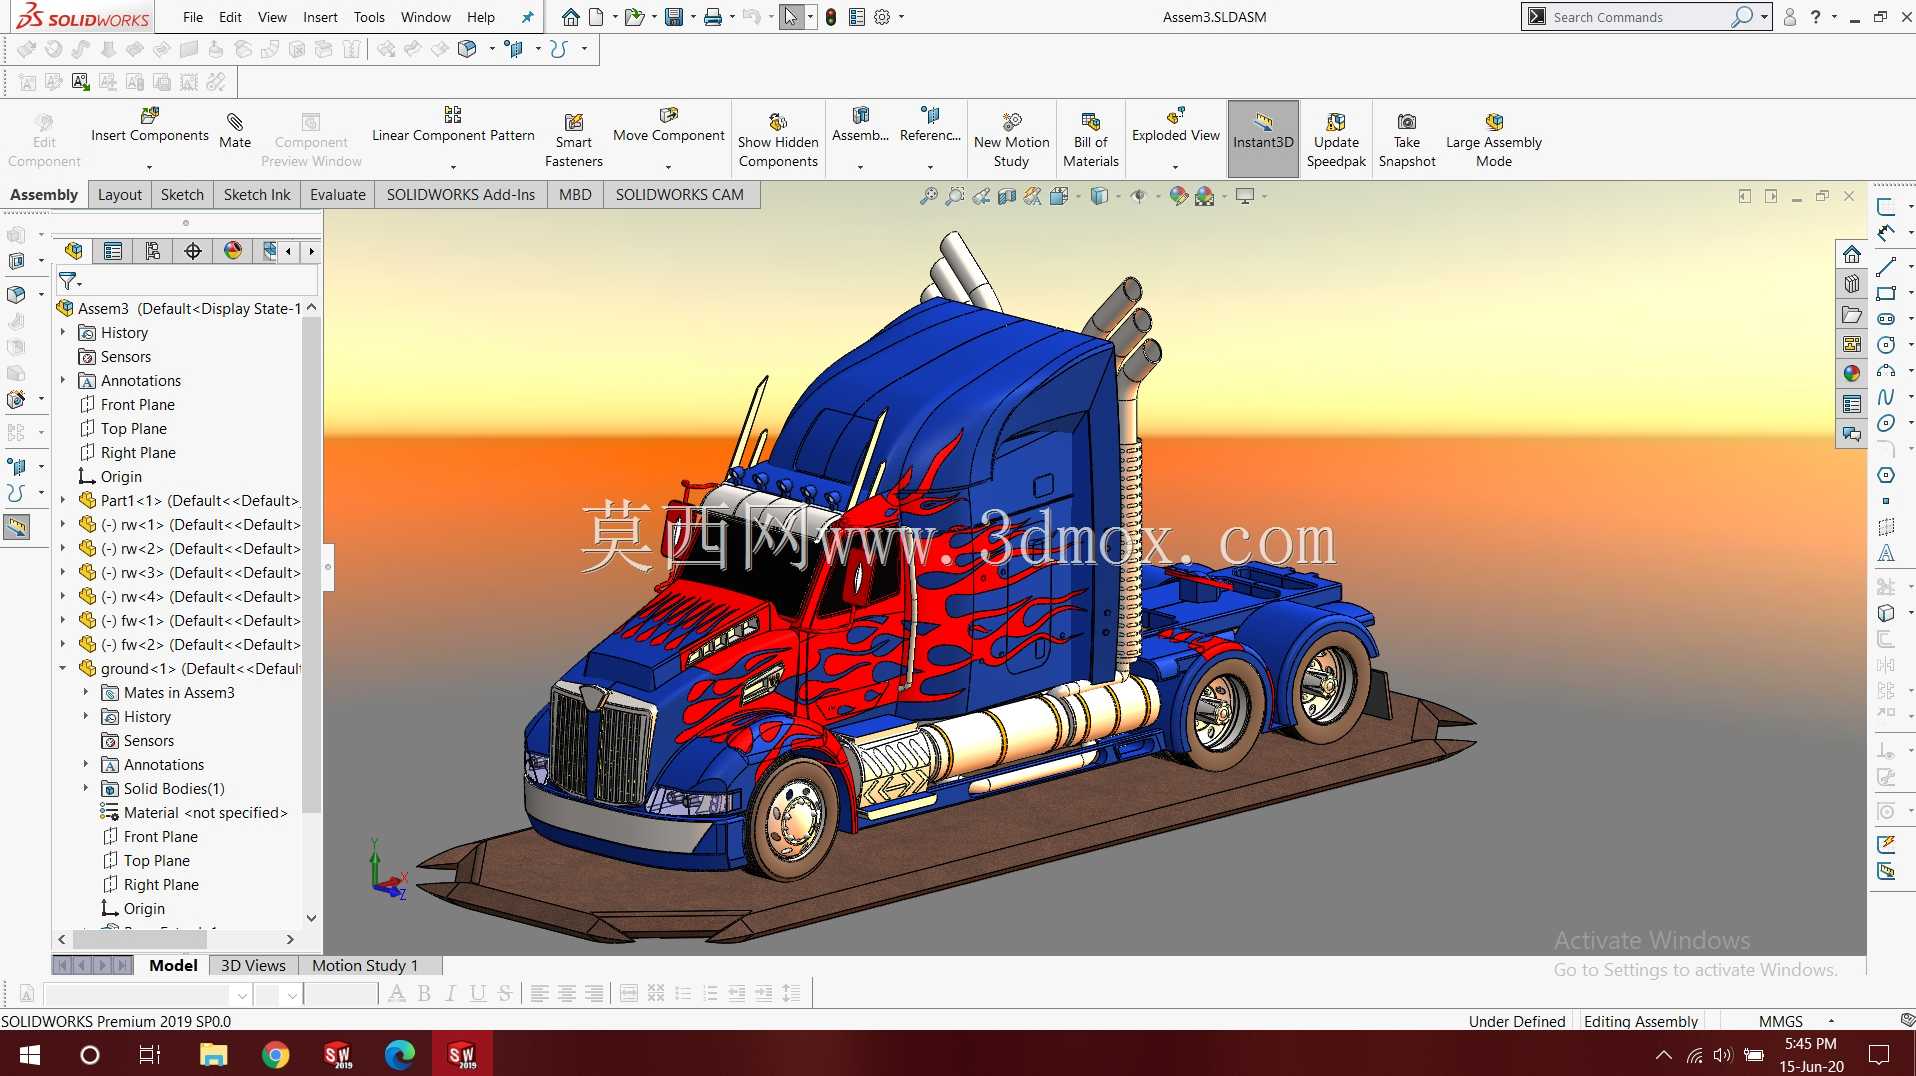The height and width of the screenshot is (1076, 1916).
Task: Expand the Mates in Assem3 folder
Action: click(86, 692)
